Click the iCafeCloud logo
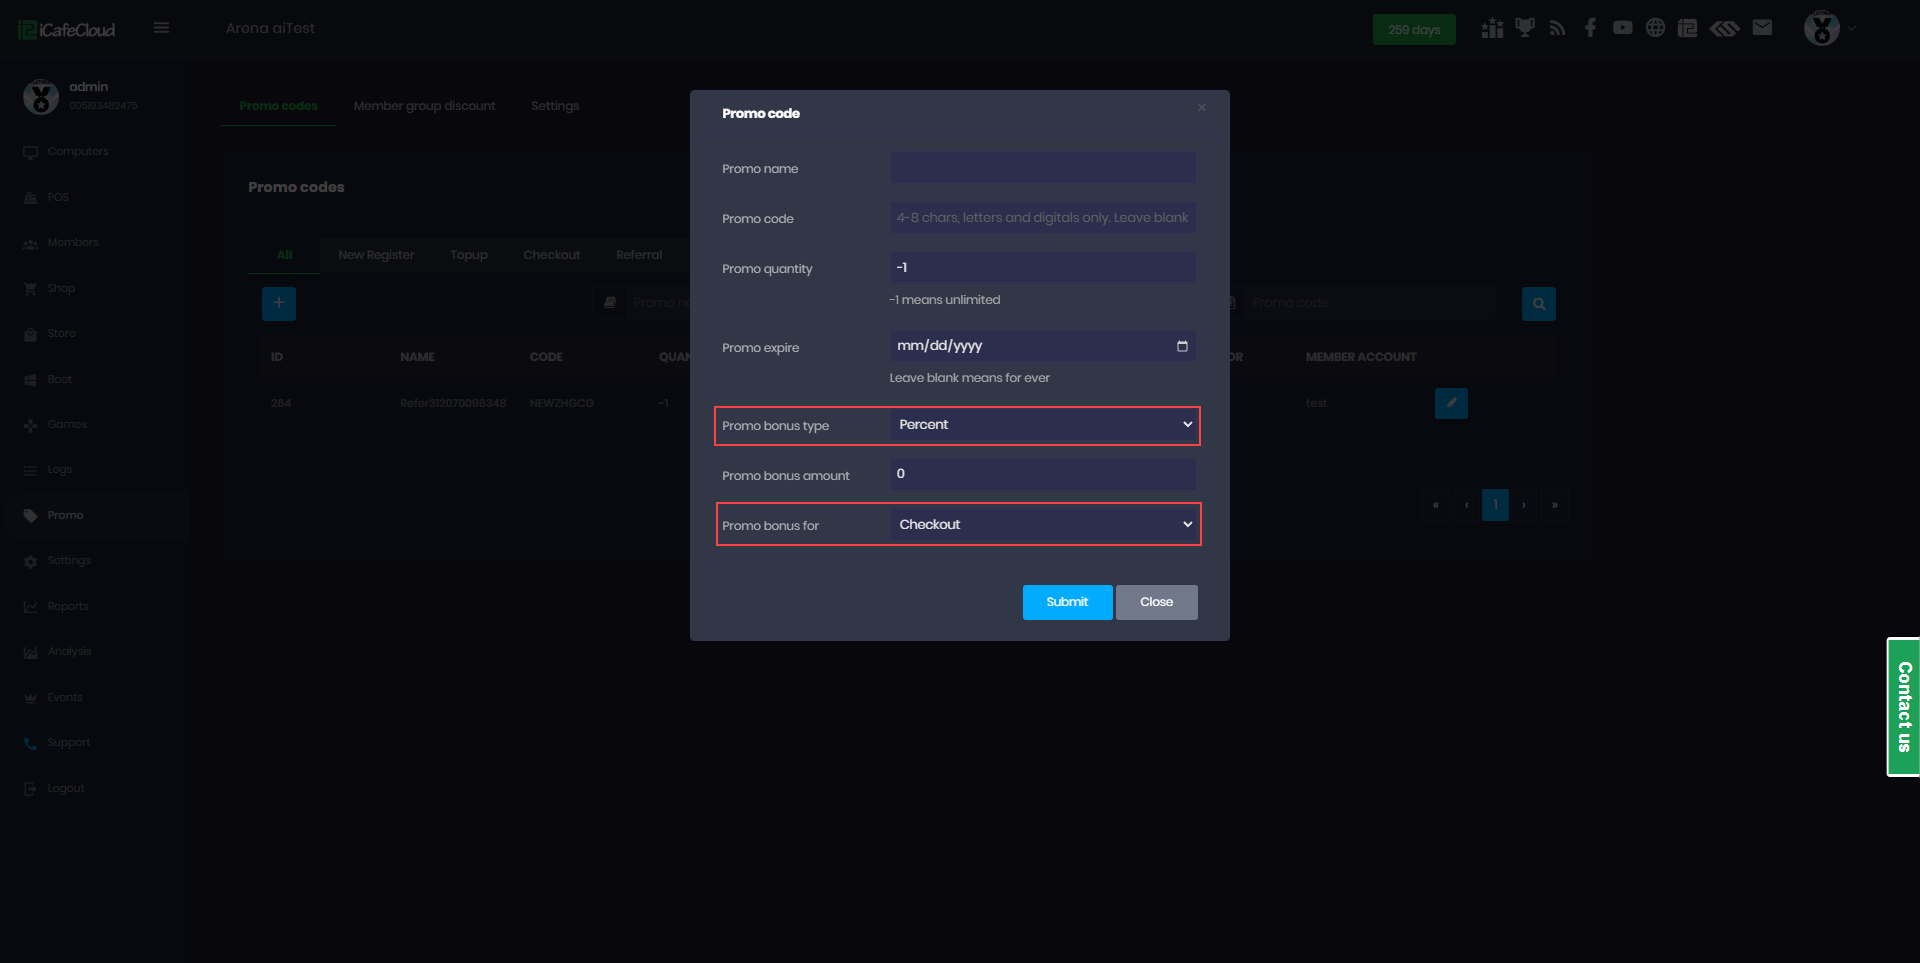The height and width of the screenshot is (963, 1920). (67, 30)
